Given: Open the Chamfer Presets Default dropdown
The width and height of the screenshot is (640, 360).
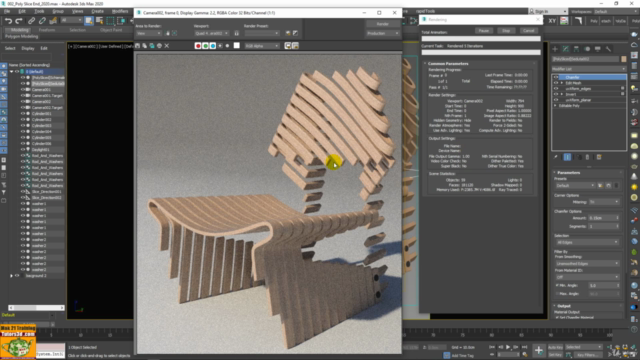Looking at the screenshot, I should [x=576, y=186].
